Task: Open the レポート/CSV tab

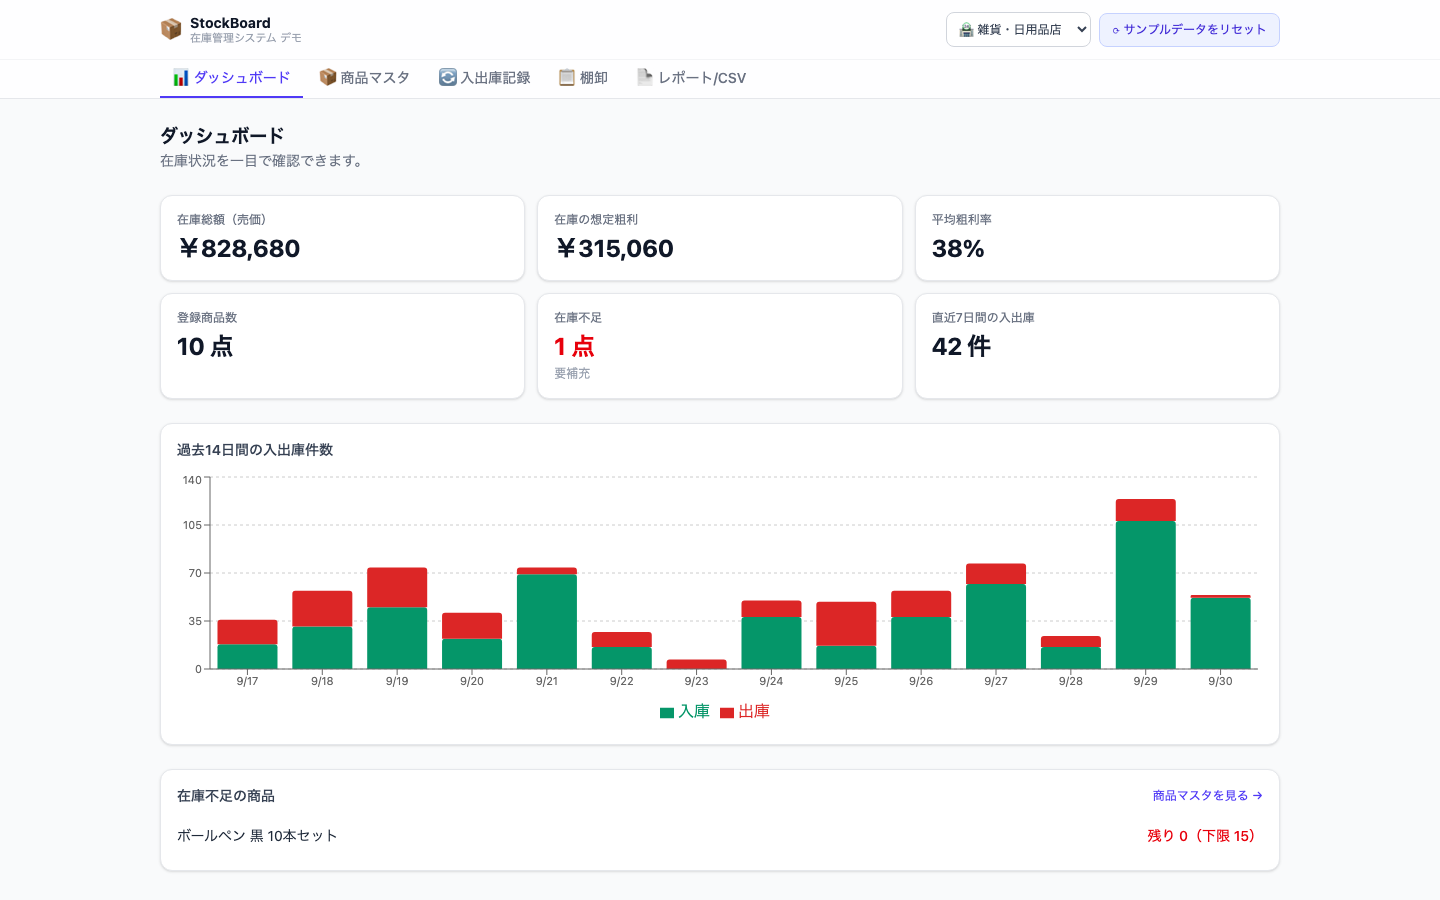Action: (691, 78)
